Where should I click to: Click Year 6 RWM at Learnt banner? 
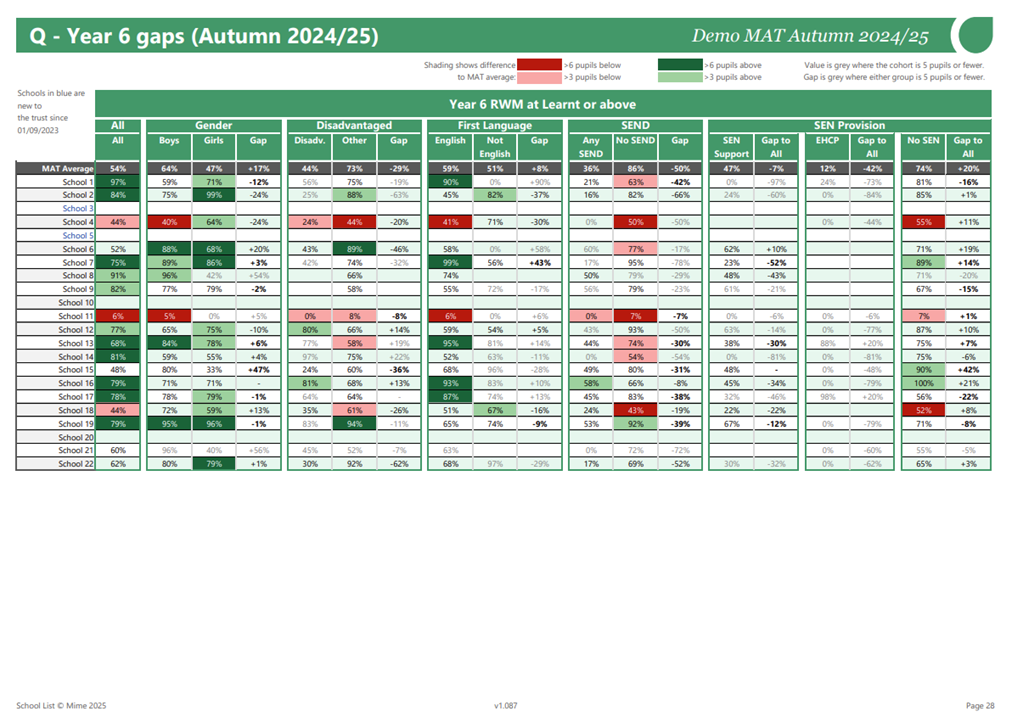point(543,104)
